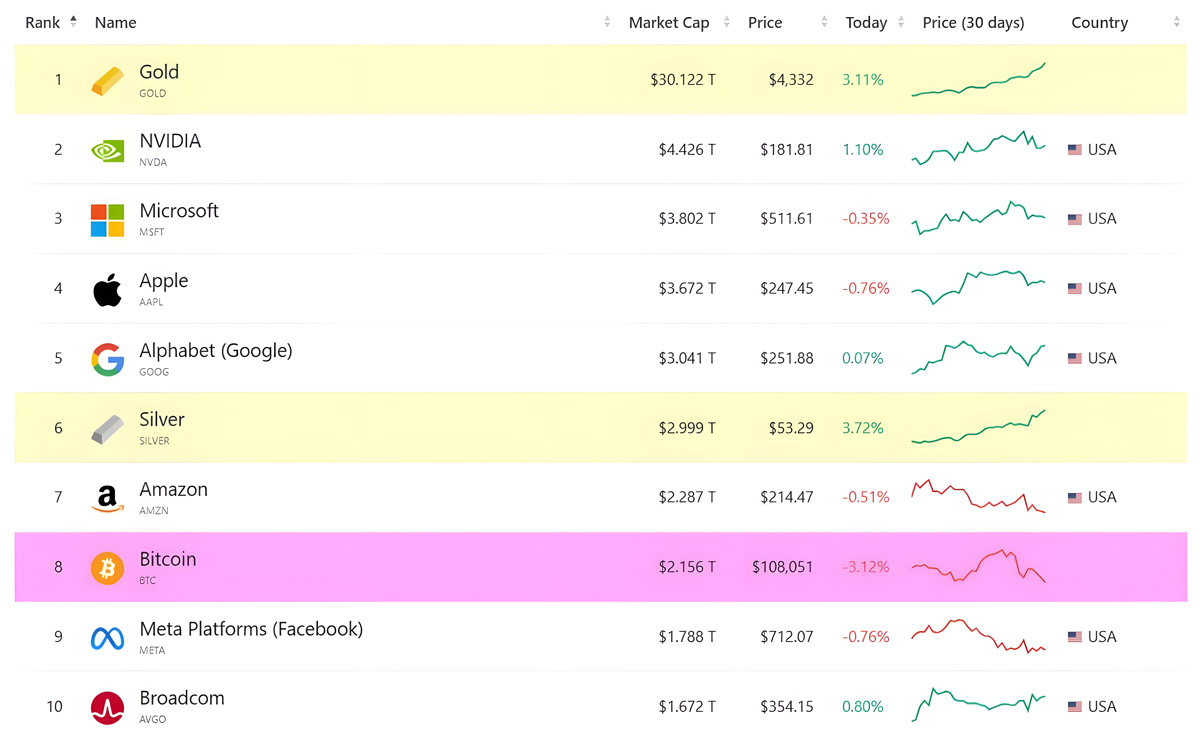Click the Gold bar icon
The image size is (1200, 731).
click(107, 79)
